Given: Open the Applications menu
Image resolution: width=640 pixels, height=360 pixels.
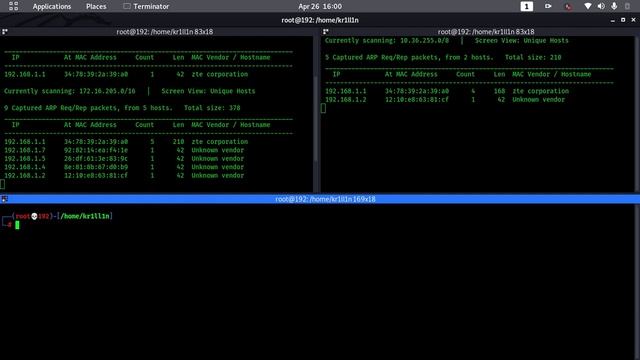Looking at the screenshot, I should tap(52, 7).
